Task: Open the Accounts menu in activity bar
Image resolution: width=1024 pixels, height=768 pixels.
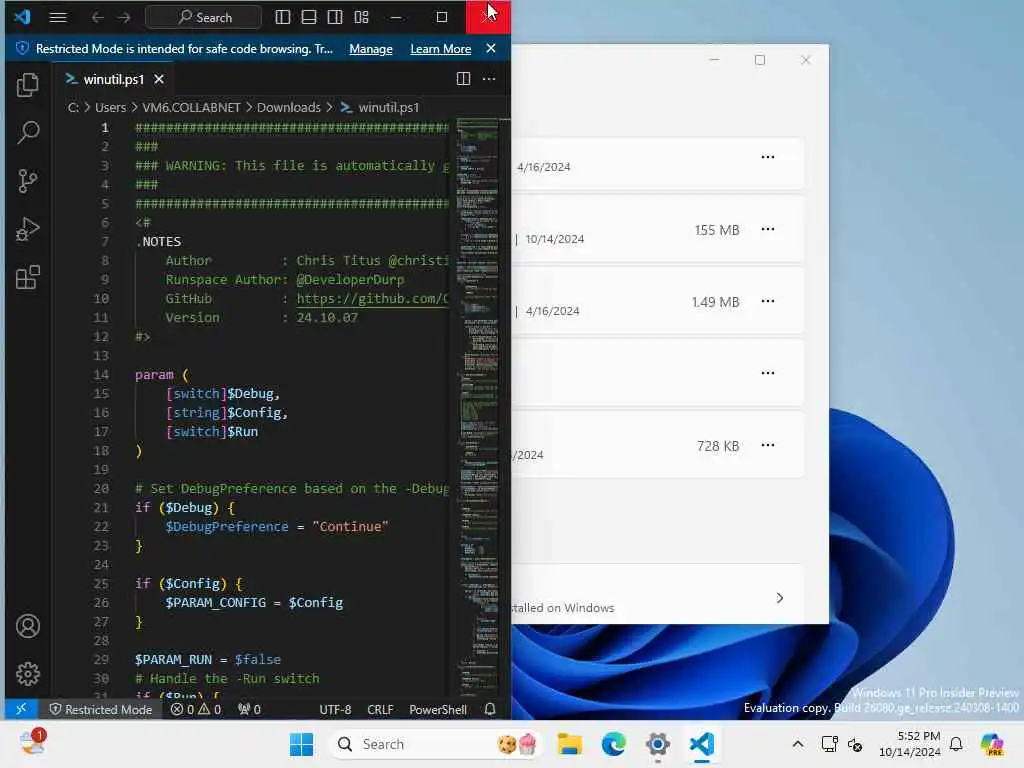Action: point(27,626)
